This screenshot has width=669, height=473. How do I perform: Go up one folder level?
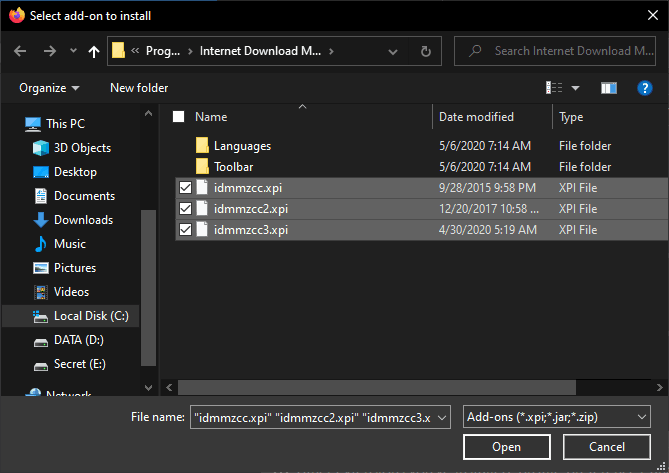coord(94,52)
